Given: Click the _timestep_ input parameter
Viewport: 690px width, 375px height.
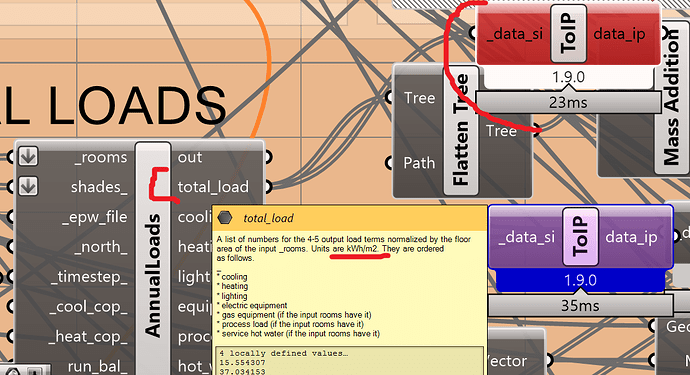Looking at the screenshot, I should 89,277.
